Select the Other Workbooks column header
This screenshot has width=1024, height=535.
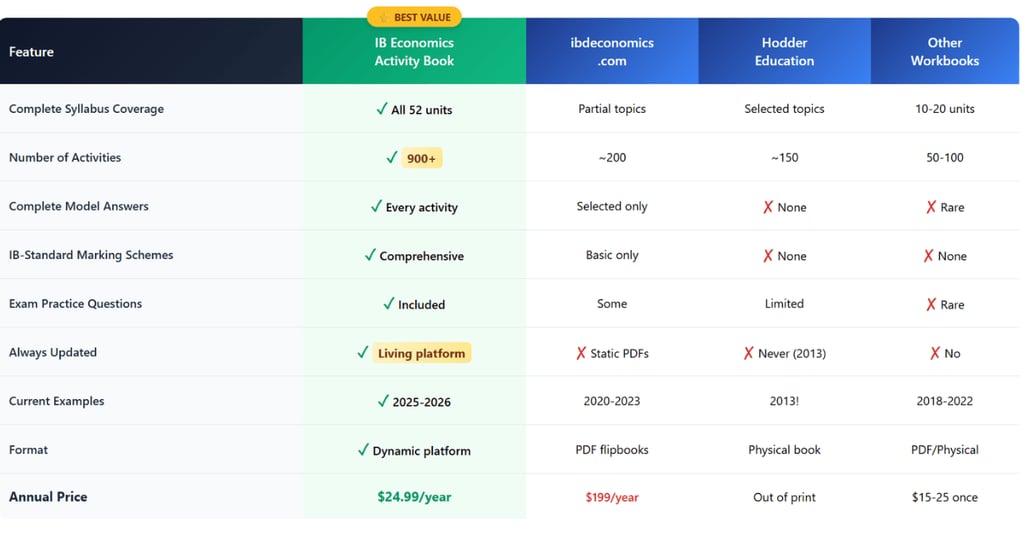(x=944, y=52)
